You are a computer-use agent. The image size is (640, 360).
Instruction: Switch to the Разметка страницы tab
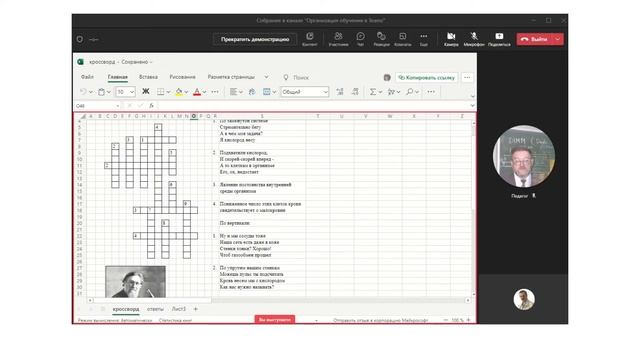[231, 77]
